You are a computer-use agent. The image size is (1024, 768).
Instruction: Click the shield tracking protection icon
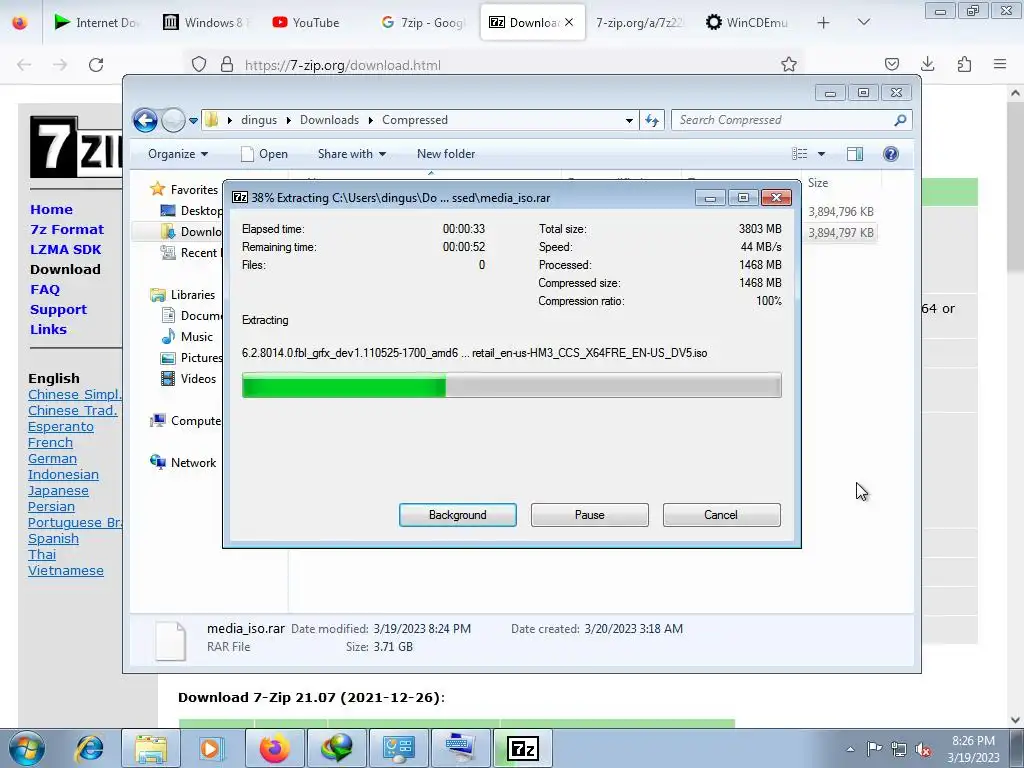(199, 65)
